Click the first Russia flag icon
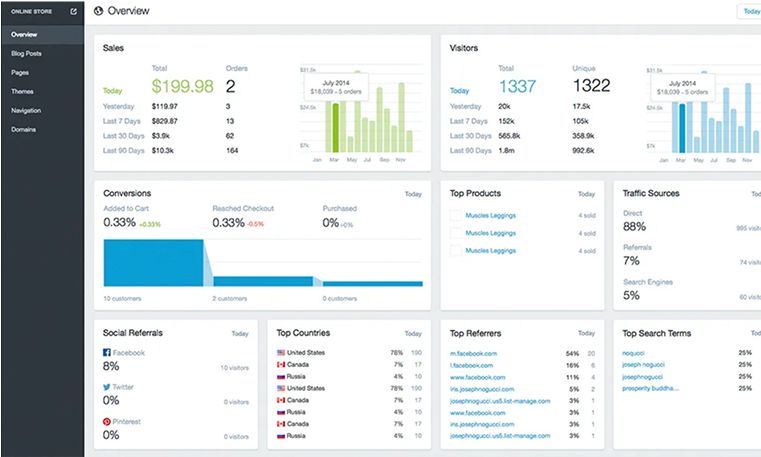The image size is (761, 457). click(281, 376)
